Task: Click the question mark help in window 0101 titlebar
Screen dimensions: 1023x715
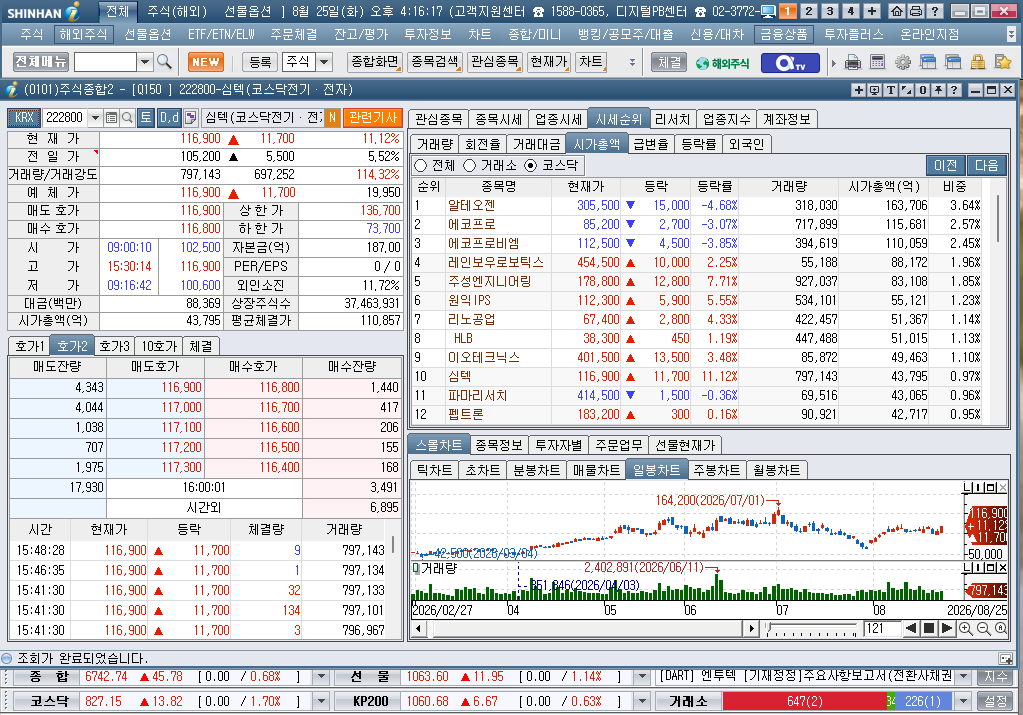Action: tap(954, 90)
